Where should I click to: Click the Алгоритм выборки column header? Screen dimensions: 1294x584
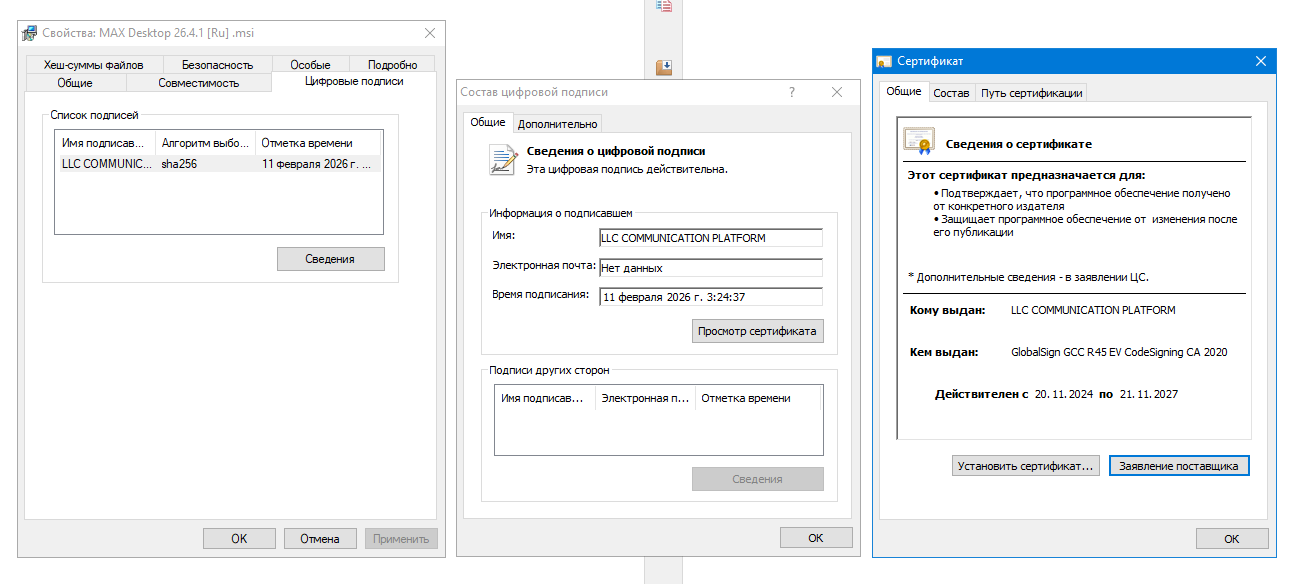[206, 143]
